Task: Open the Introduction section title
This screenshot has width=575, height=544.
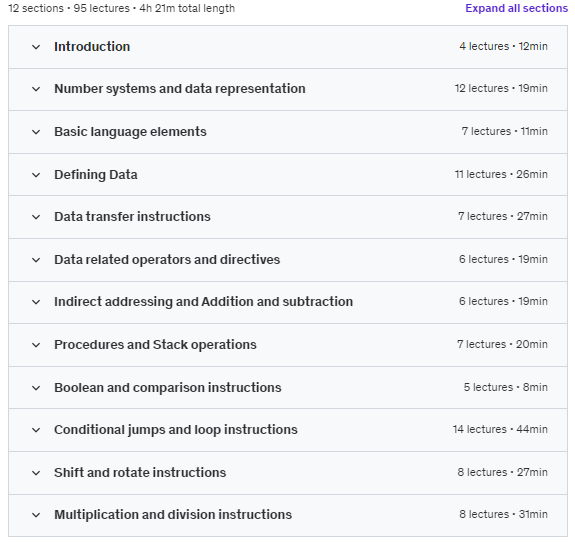Action: coord(92,47)
